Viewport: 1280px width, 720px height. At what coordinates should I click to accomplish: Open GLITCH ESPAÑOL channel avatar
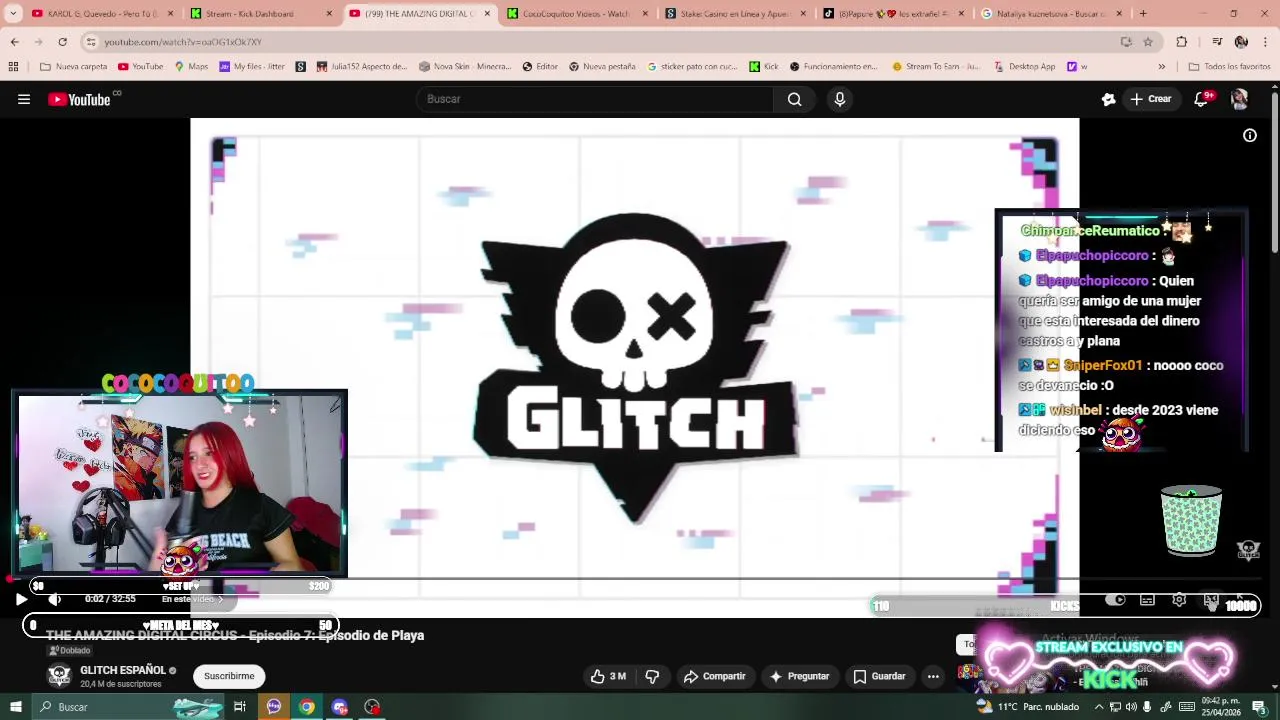pos(60,676)
